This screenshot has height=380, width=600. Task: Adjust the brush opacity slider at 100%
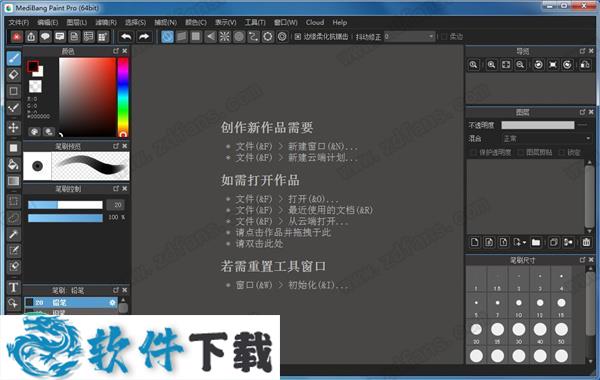65,218
